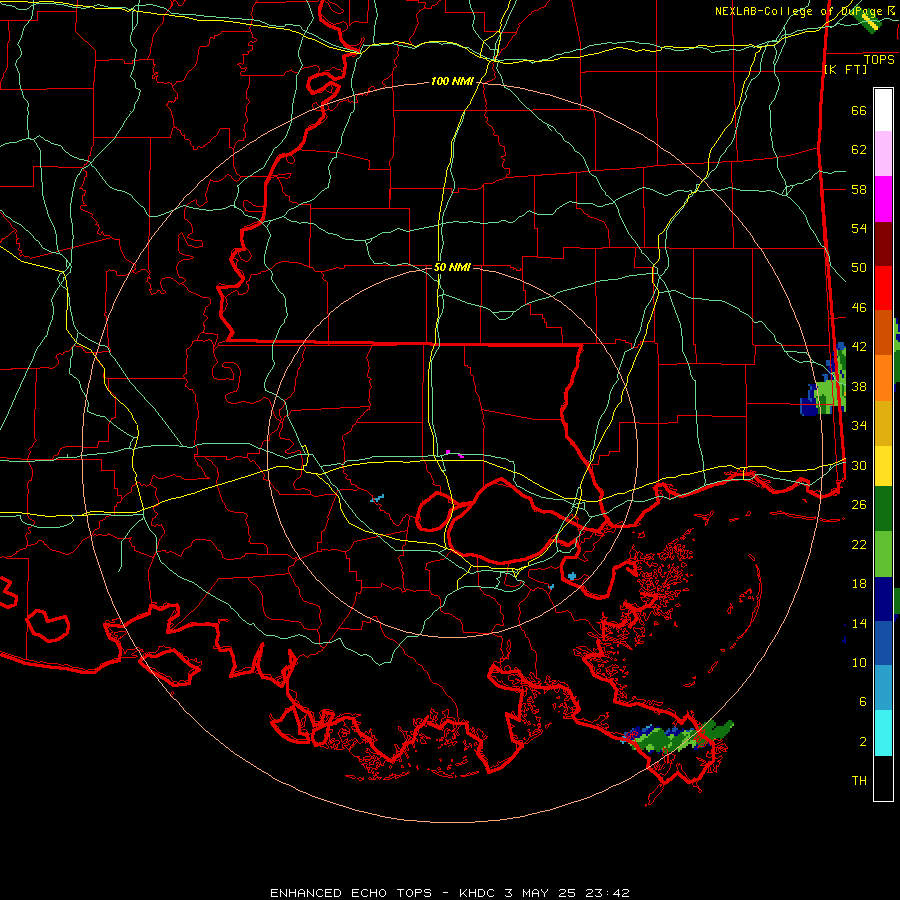Select the yellow legend swatch
The width and height of the screenshot is (900, 900).
point(883,466)
